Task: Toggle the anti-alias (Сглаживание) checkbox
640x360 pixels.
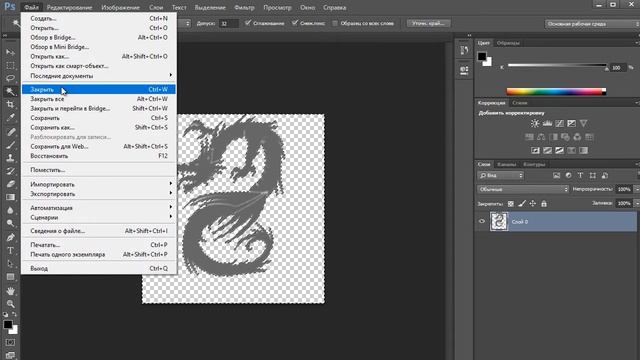Action: pos(248,23)
